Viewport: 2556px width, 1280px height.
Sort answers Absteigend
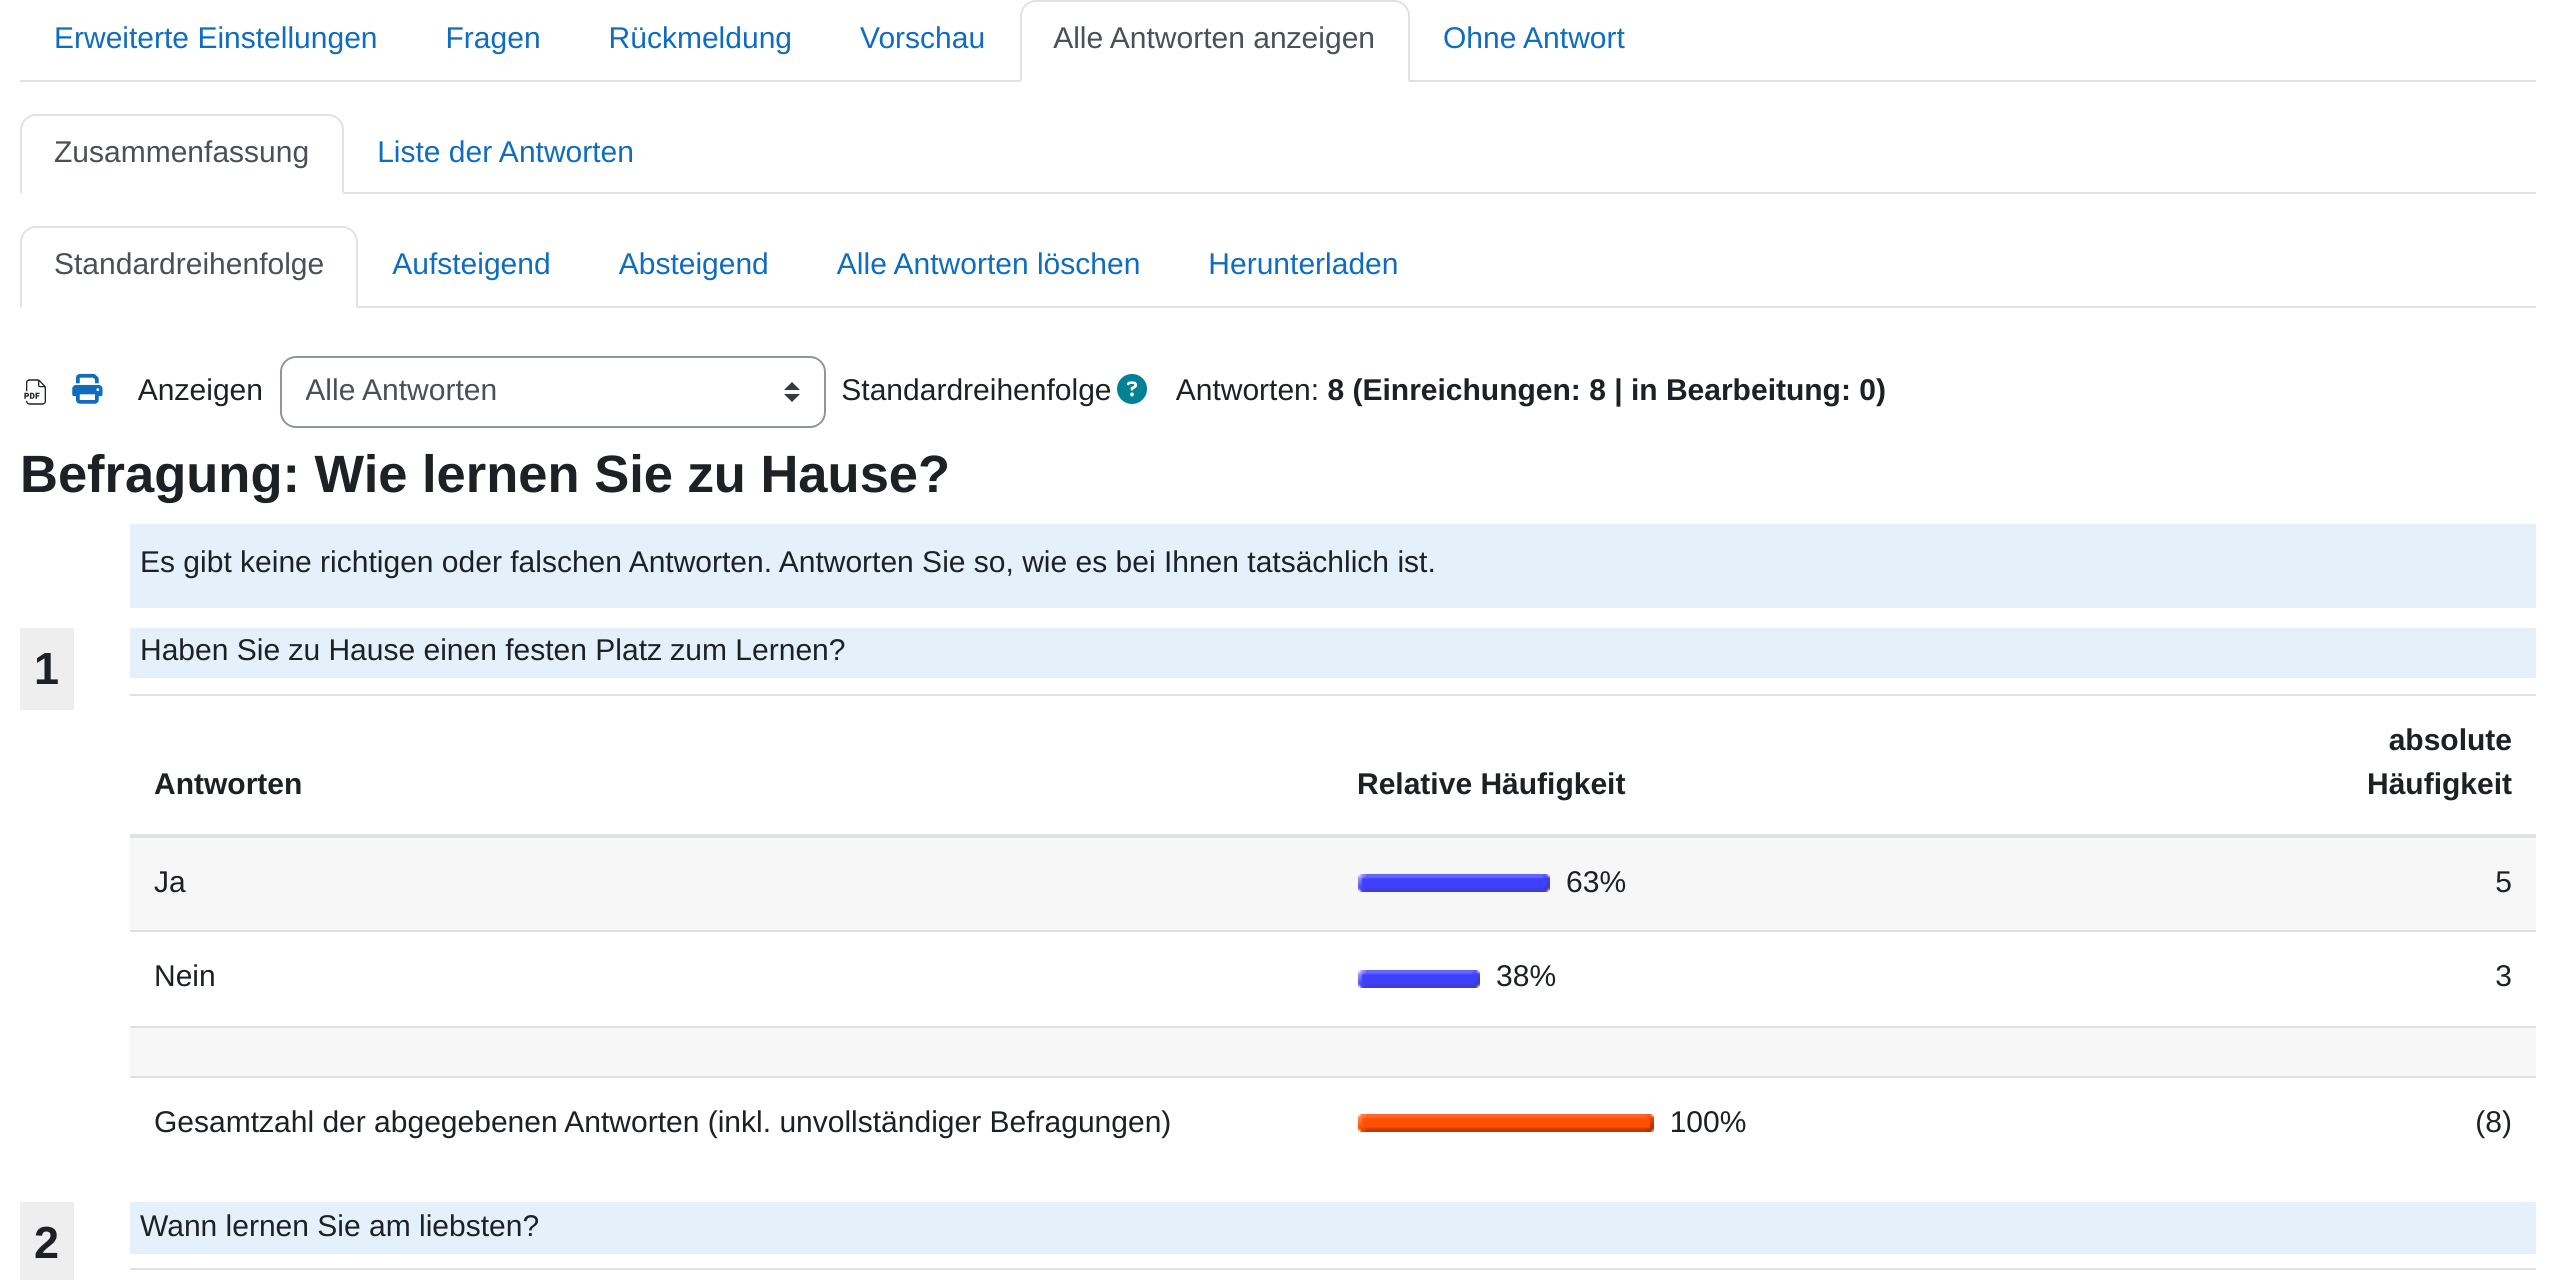coord(693,264)
